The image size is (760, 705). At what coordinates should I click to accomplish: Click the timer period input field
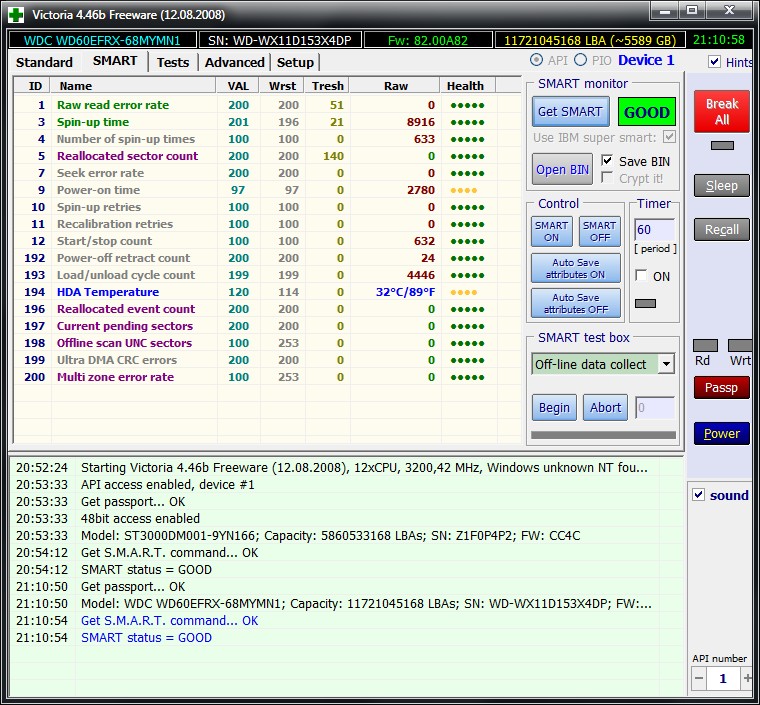coord(653,230)
